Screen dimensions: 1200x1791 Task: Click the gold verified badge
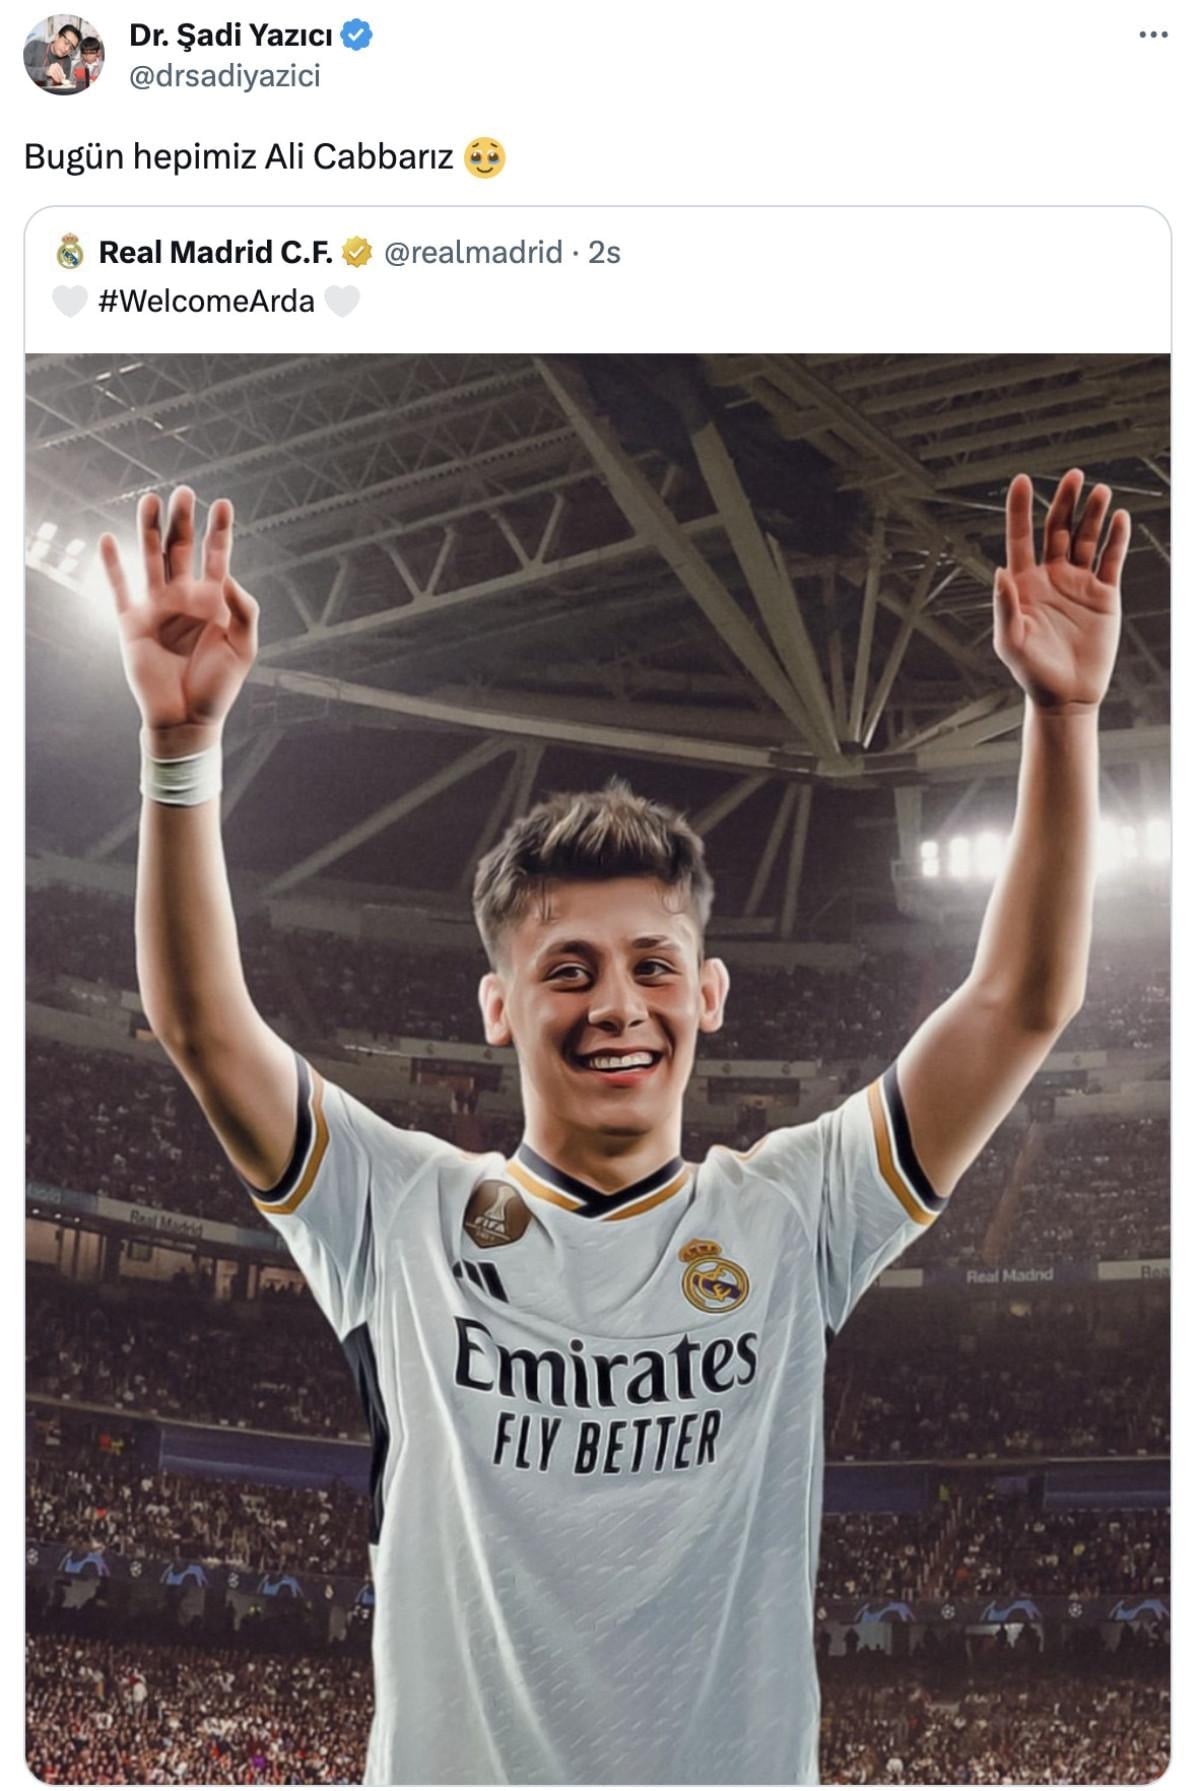tap(357, 252)
